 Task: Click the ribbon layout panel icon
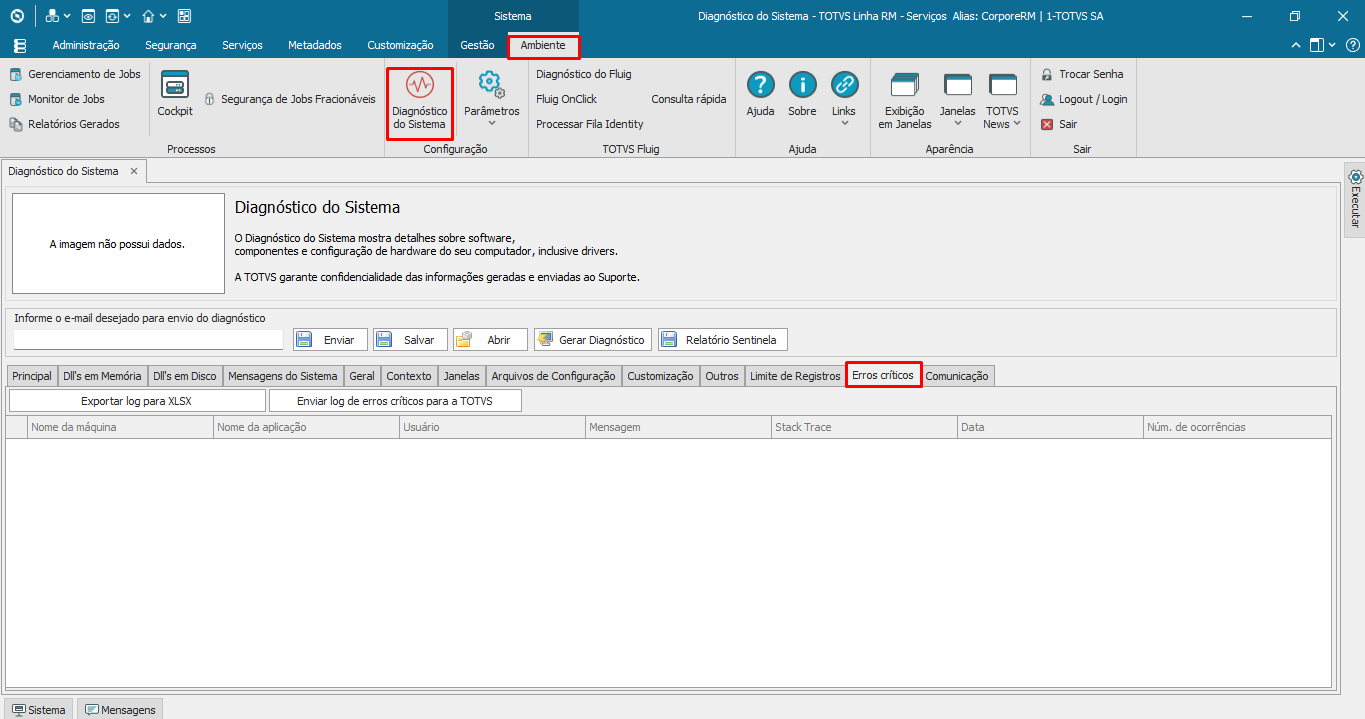pyautogui.click(x=1317, y=45)
